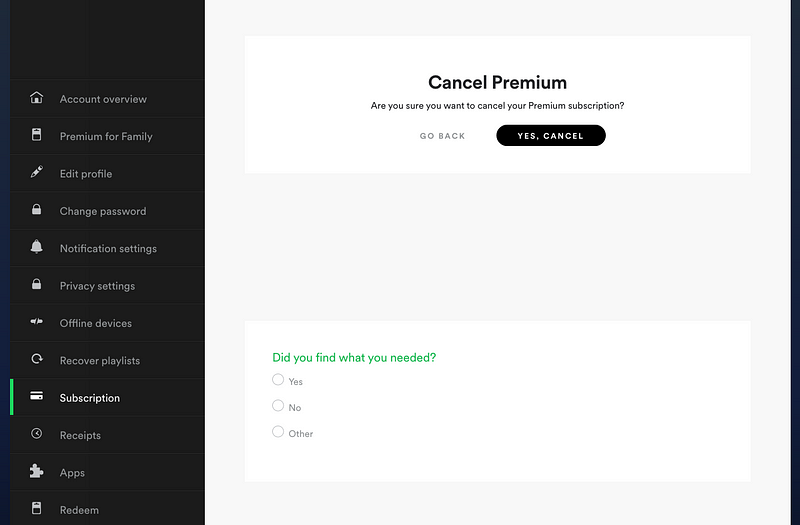Select the No radio button

(x=278, y=406)
